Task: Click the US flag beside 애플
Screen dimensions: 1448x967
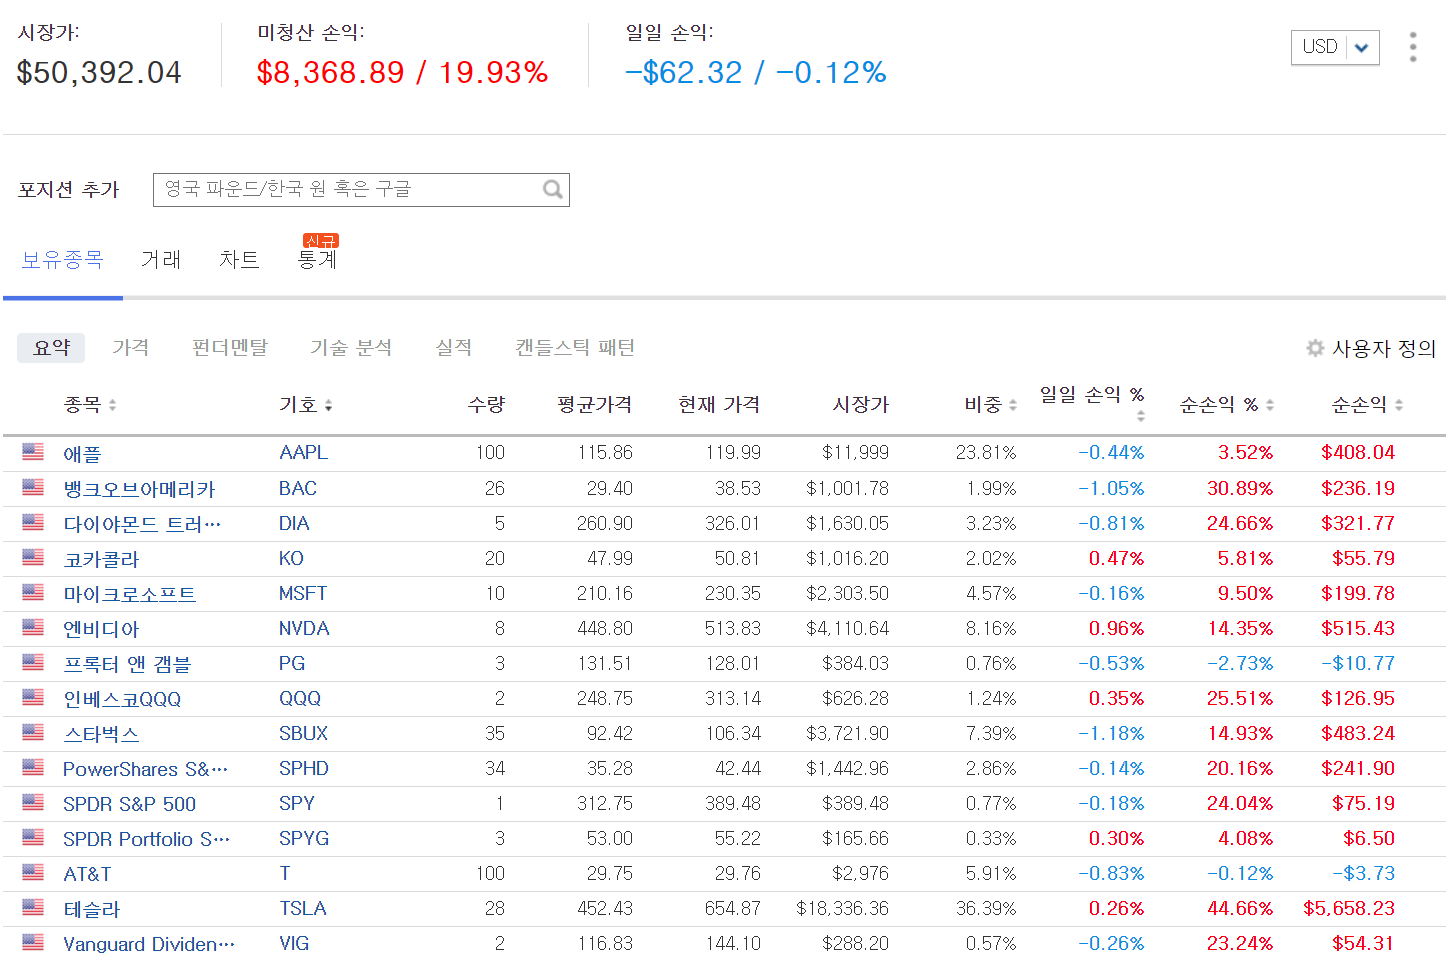Action: (x=33, y=452)
